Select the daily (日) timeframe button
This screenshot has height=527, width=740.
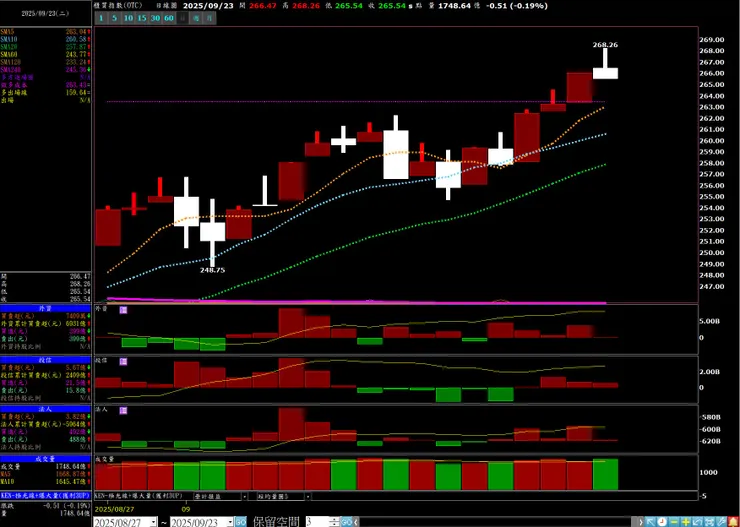pos(183,18)
